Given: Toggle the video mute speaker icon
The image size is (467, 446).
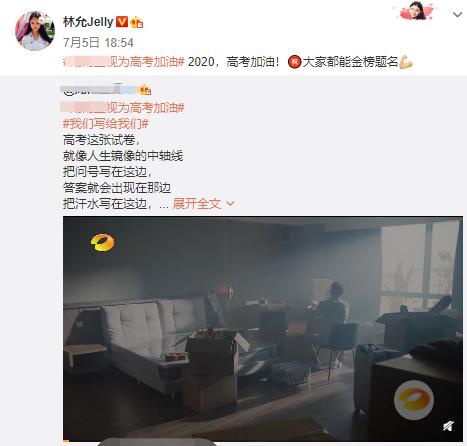Looking at the screenshot, I should (x=448, y=426).
